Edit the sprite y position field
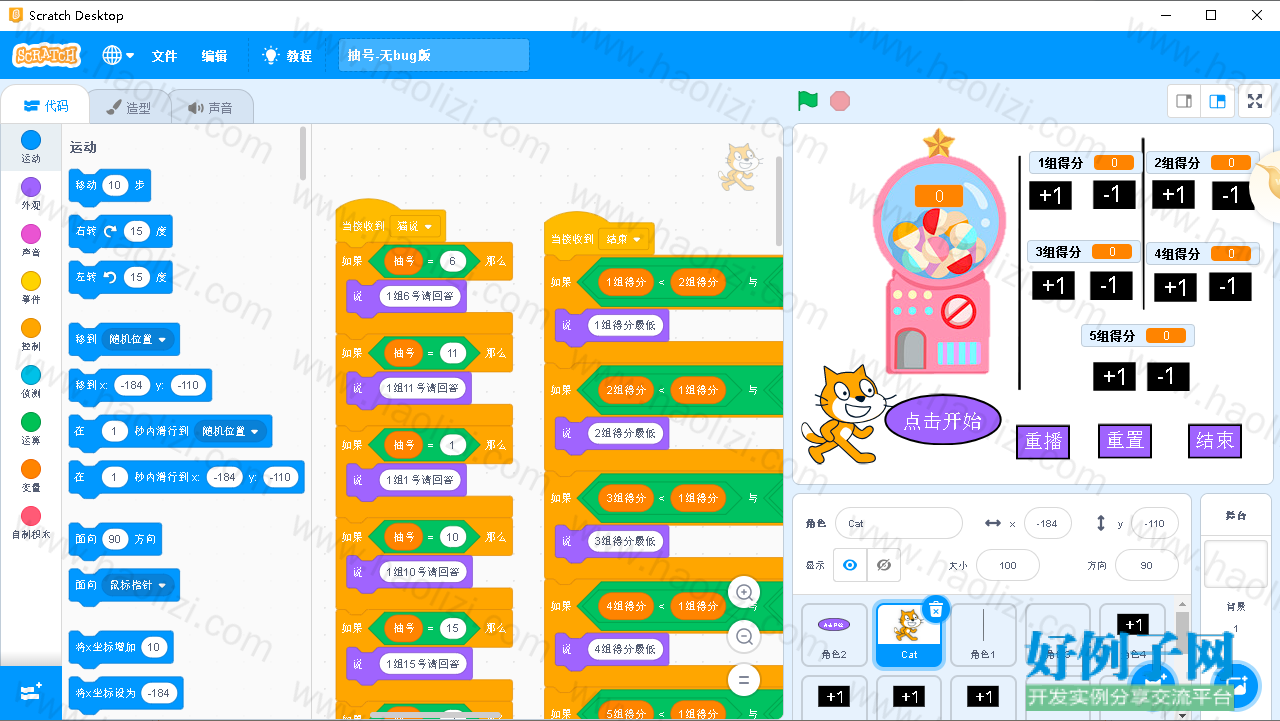This screenshot has height=721, width=1280. click(1154, 523)
